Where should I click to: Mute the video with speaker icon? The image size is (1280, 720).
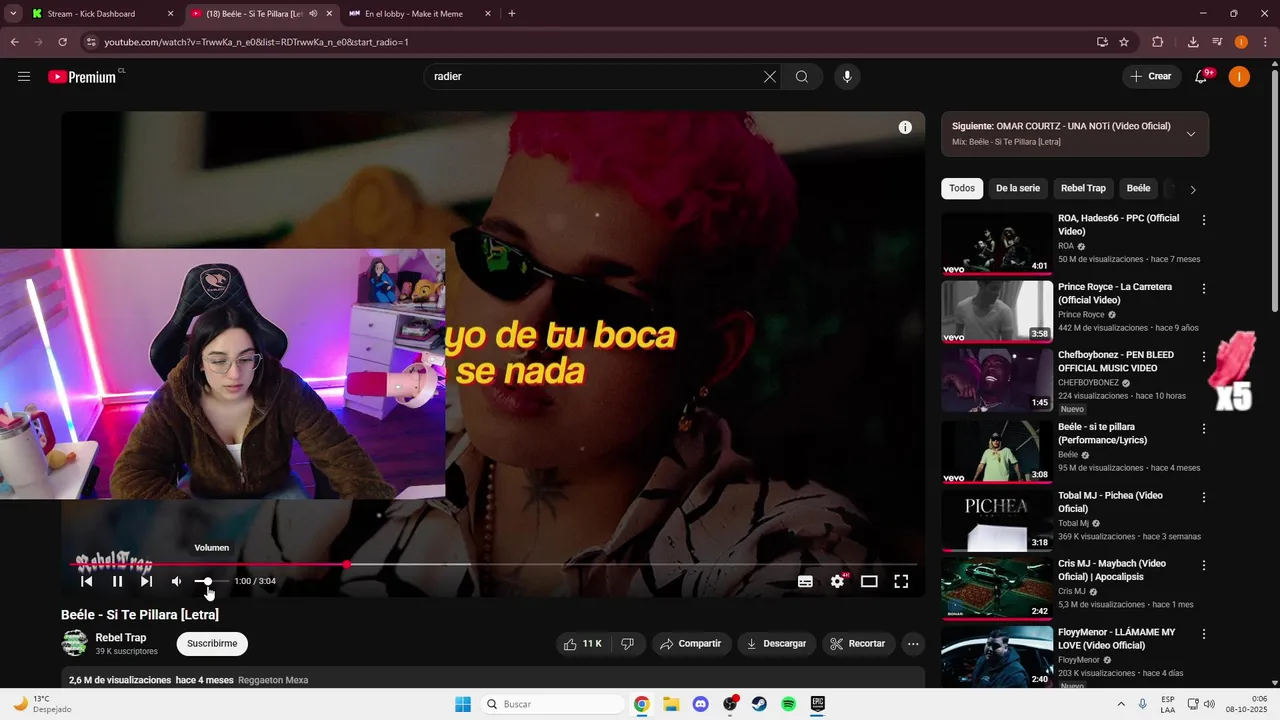176,581
